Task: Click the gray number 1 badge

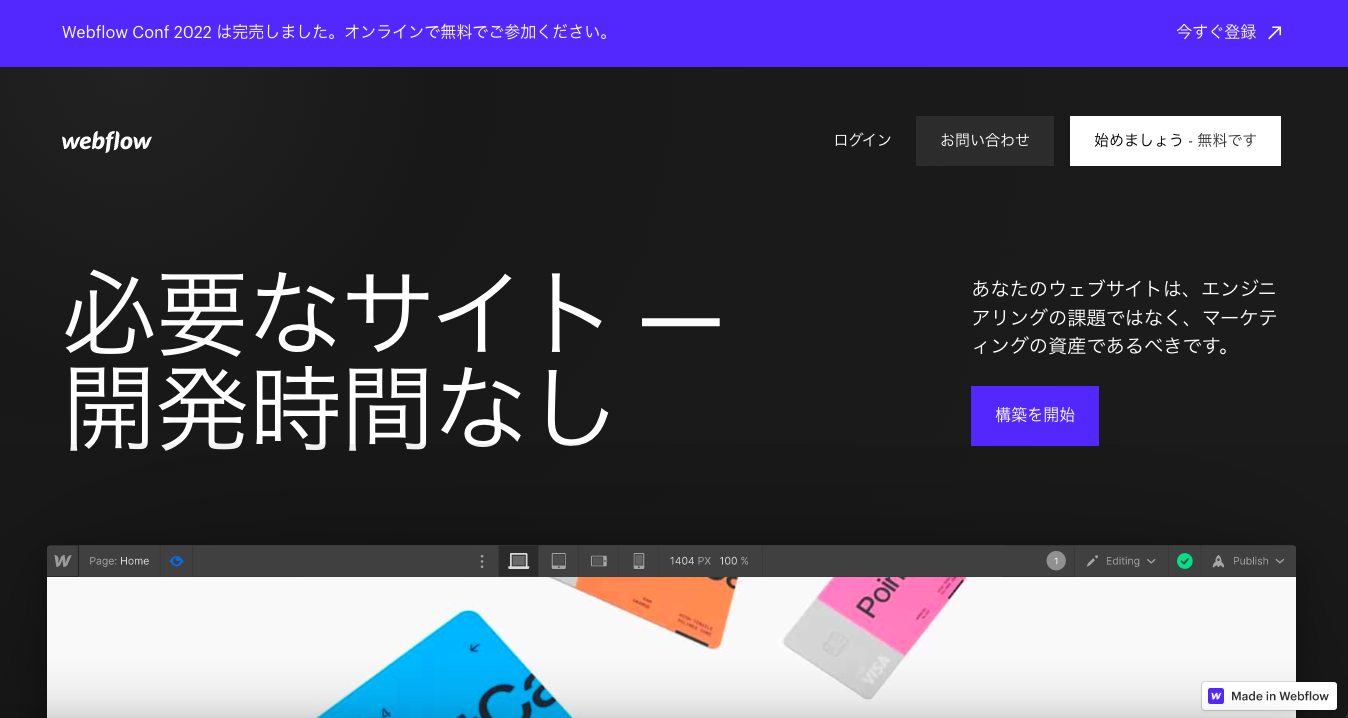Action: click(x=1056, y=561)
